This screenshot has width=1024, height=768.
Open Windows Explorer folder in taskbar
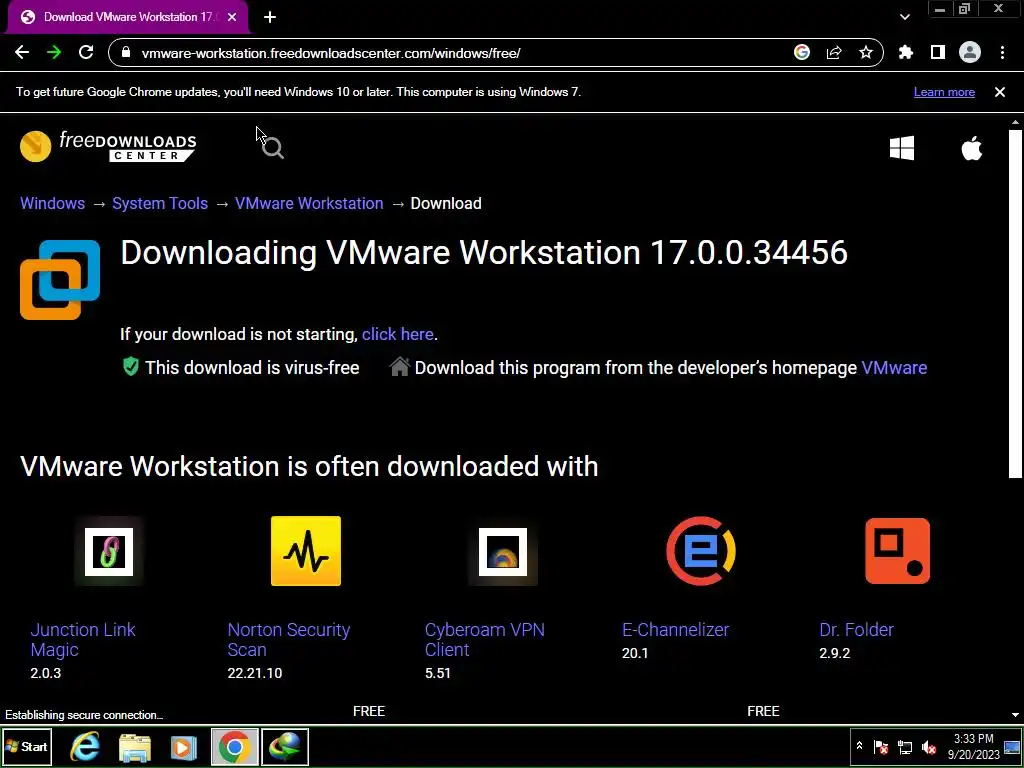(135, 747)
